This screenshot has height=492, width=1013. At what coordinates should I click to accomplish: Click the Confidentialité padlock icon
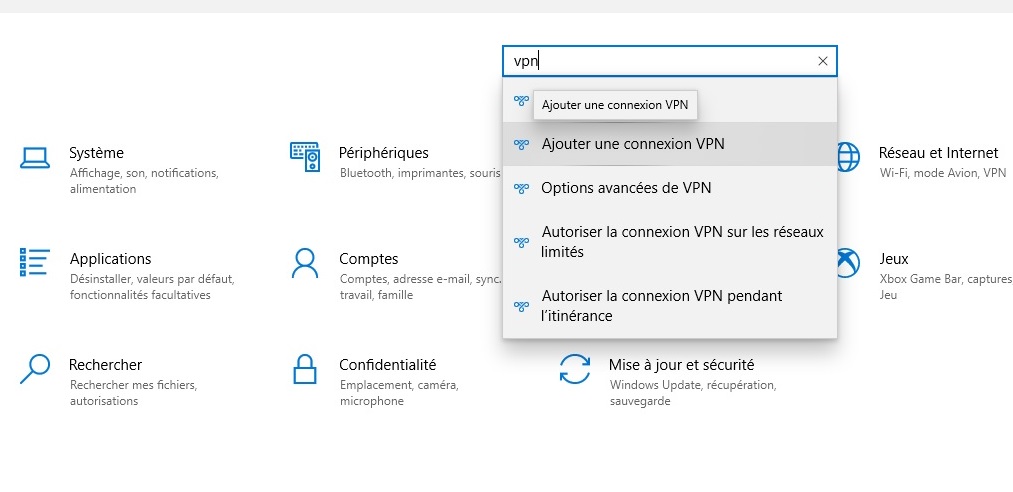pos(304,368)
